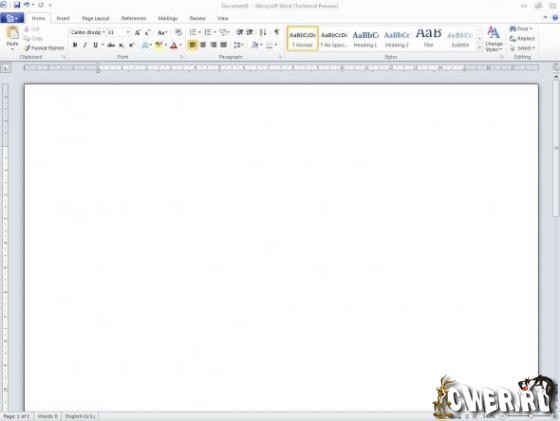Click the Grow Font icon

138,32
